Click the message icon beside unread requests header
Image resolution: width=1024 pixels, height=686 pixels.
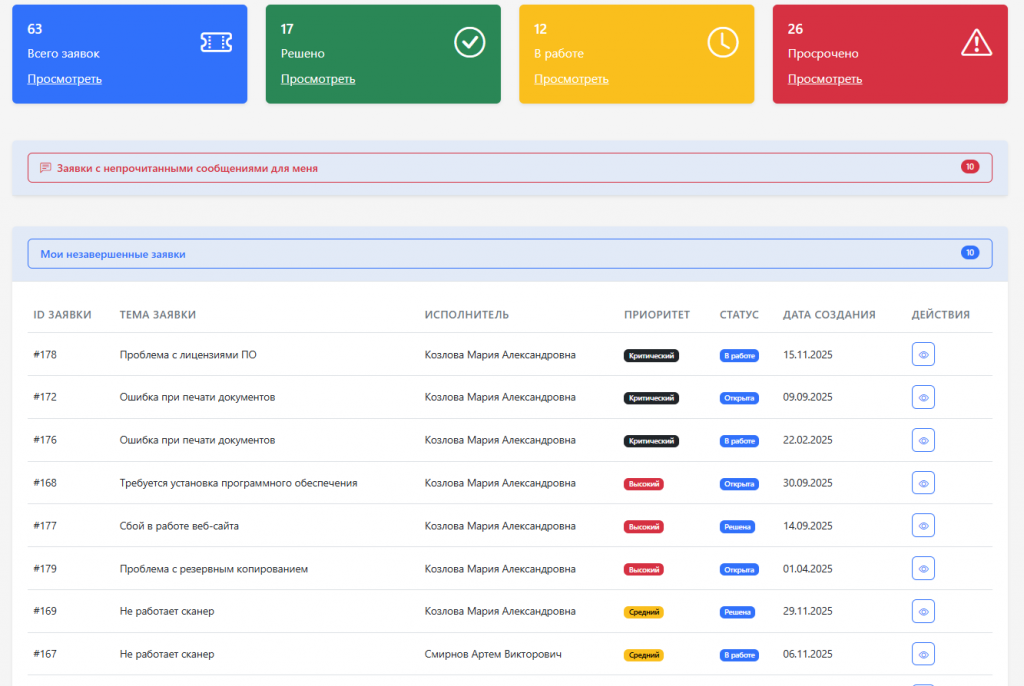pyautogui.click(x=45, y=168)
